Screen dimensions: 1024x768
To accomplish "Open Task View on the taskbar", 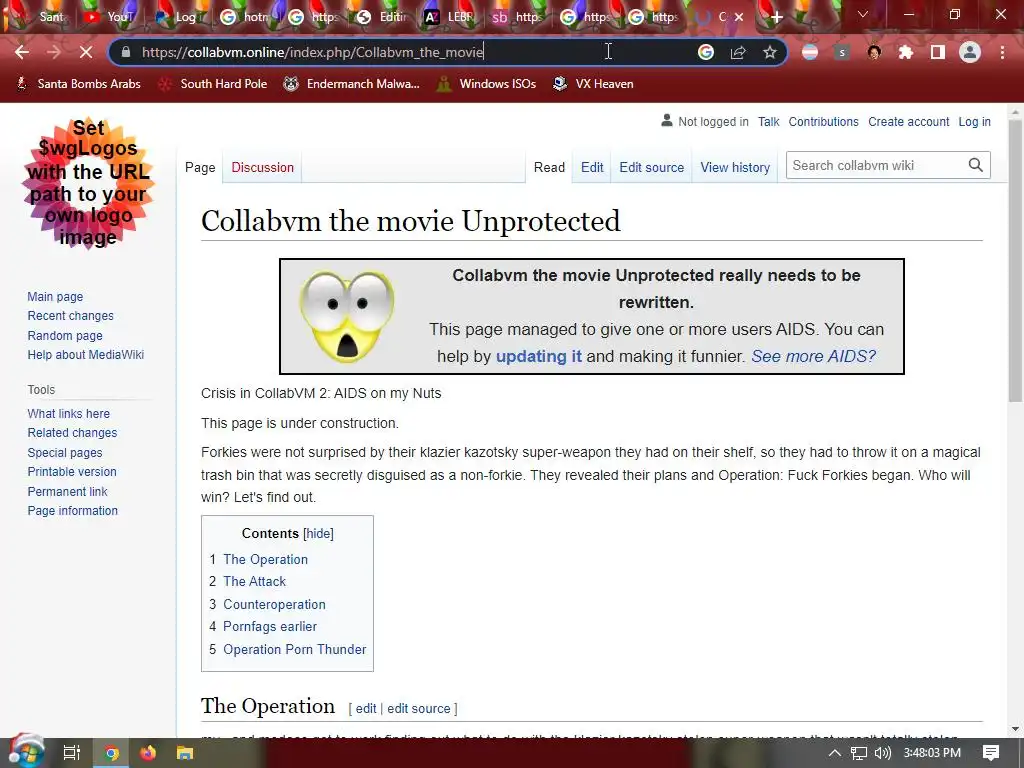I will pyautogui.click(x=72, y=753).
